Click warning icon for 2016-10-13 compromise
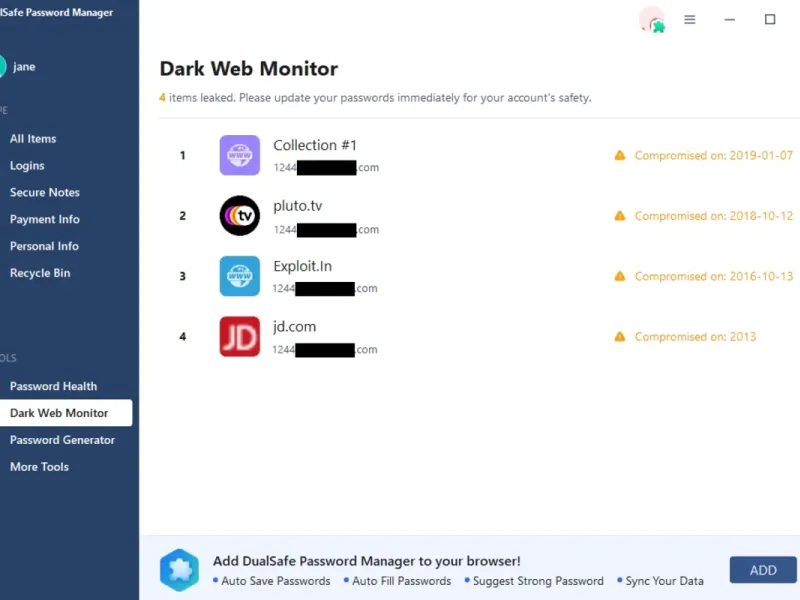Viewport: 800px width, 600px height. (620, 276)
